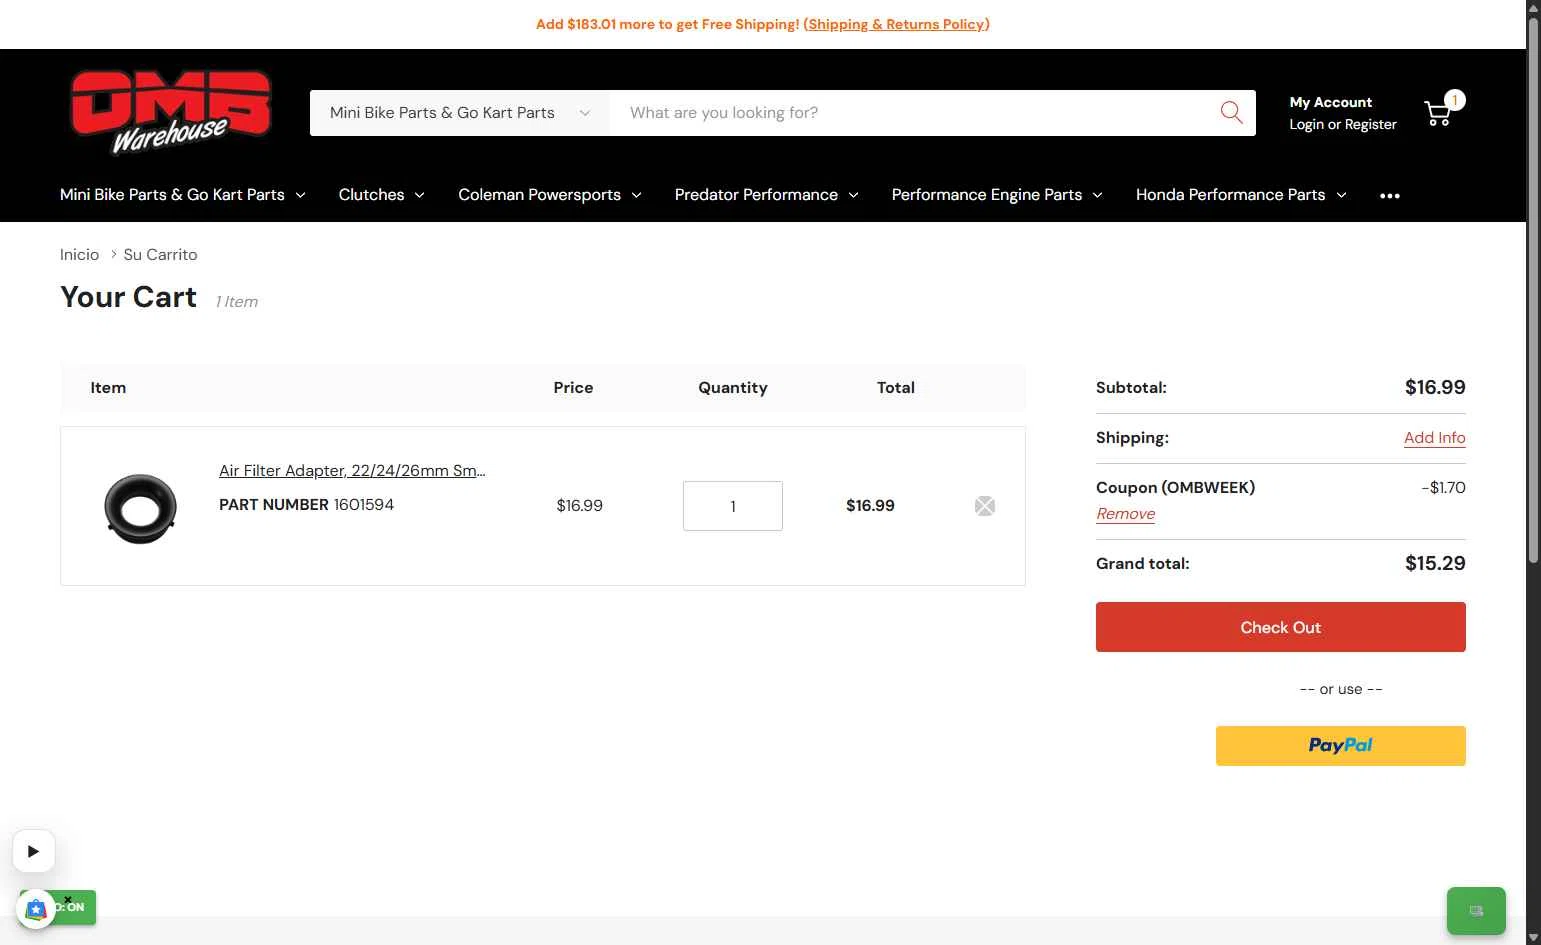Open Shipping & Returns Policy link
This screenshot has height=945, width=1541.
[x=896, y=24]
